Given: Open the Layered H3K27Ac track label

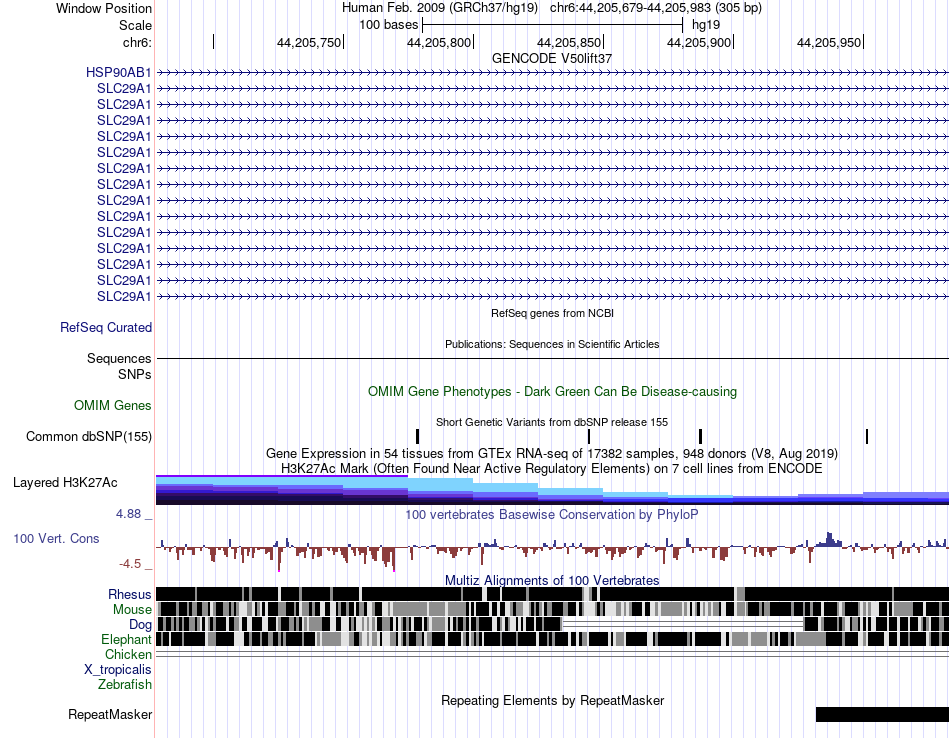Looking at the screenshot, I should click(x=65, y=482).
